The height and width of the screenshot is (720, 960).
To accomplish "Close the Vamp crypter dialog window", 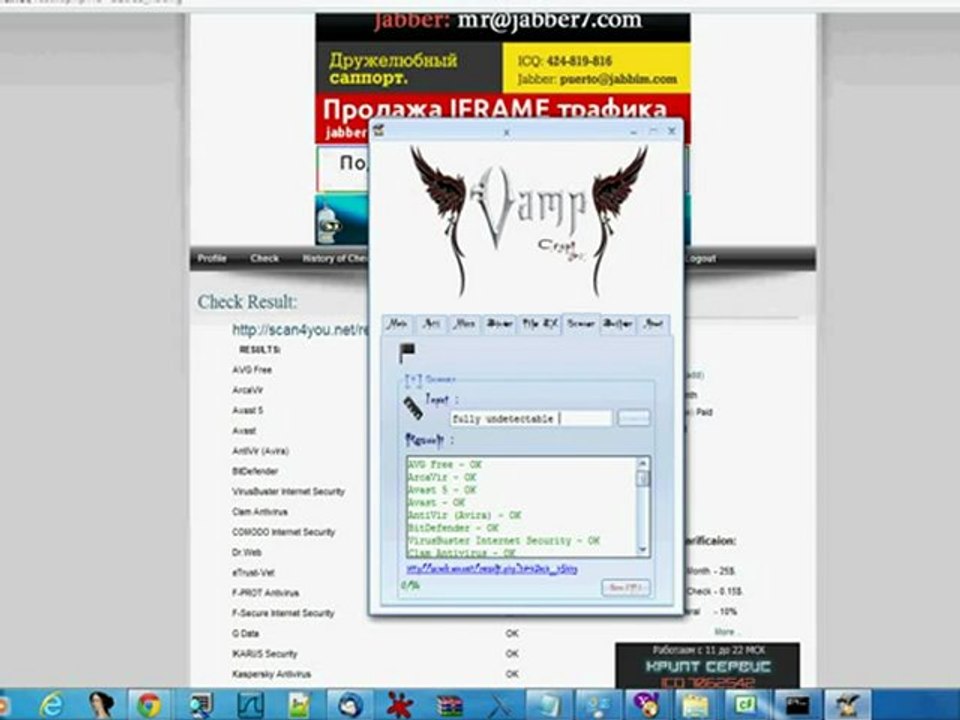I will [672, 130].
